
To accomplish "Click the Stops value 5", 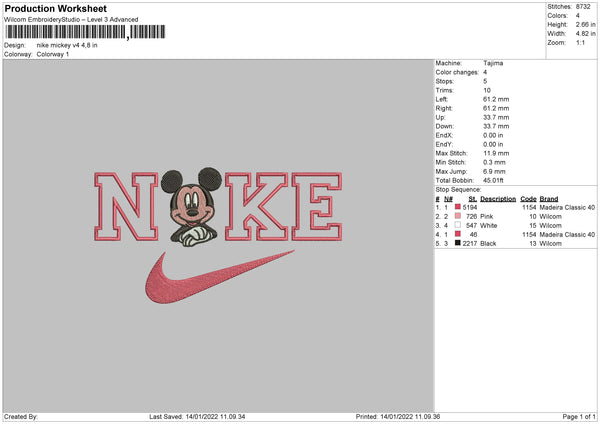I will tap(485, 81).
